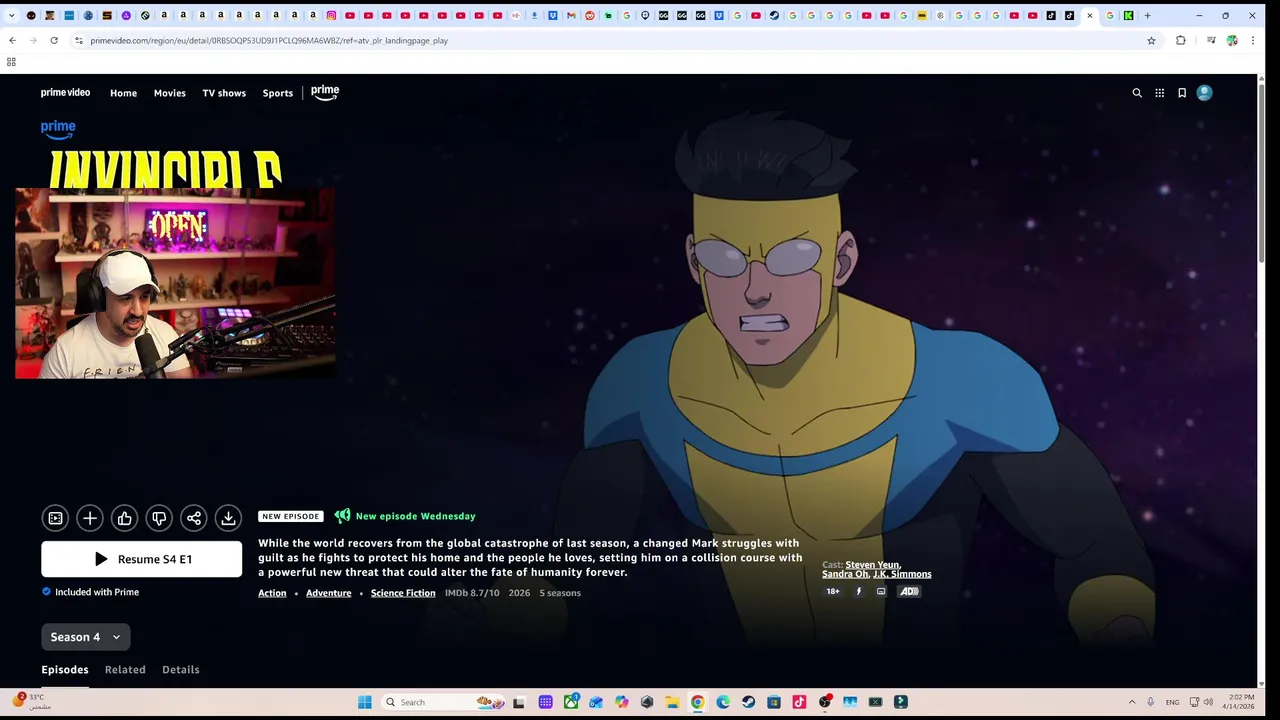Click the share icon
Image resolution: width=1280 pixels, height=720 pixels.
coord(194,518)
